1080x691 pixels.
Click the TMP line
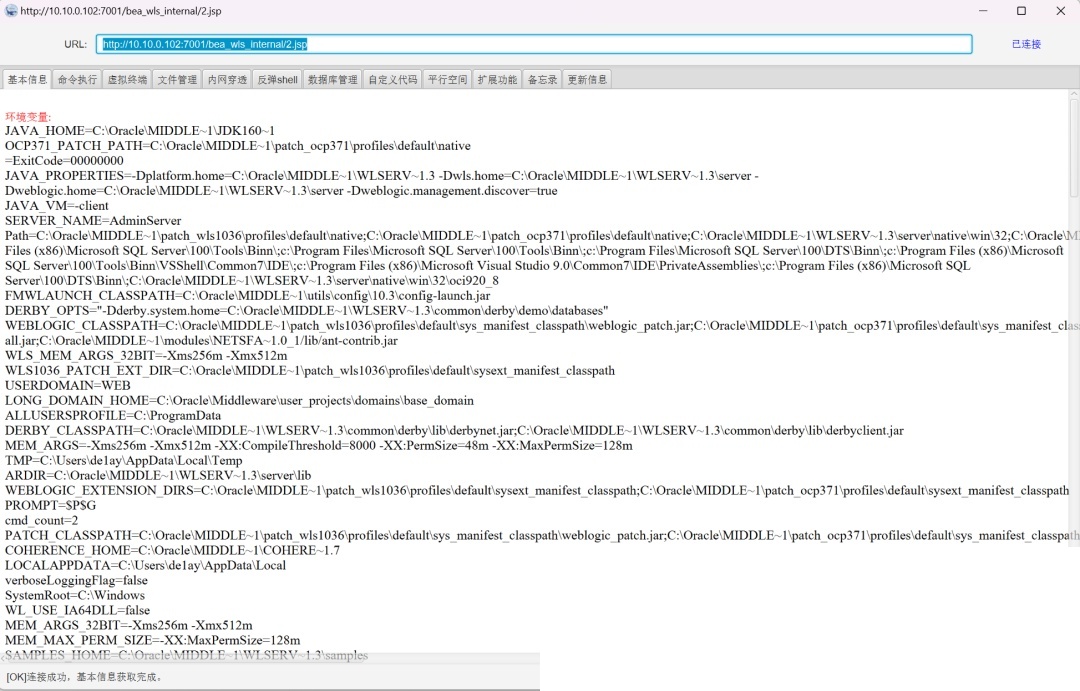point(123,461)
